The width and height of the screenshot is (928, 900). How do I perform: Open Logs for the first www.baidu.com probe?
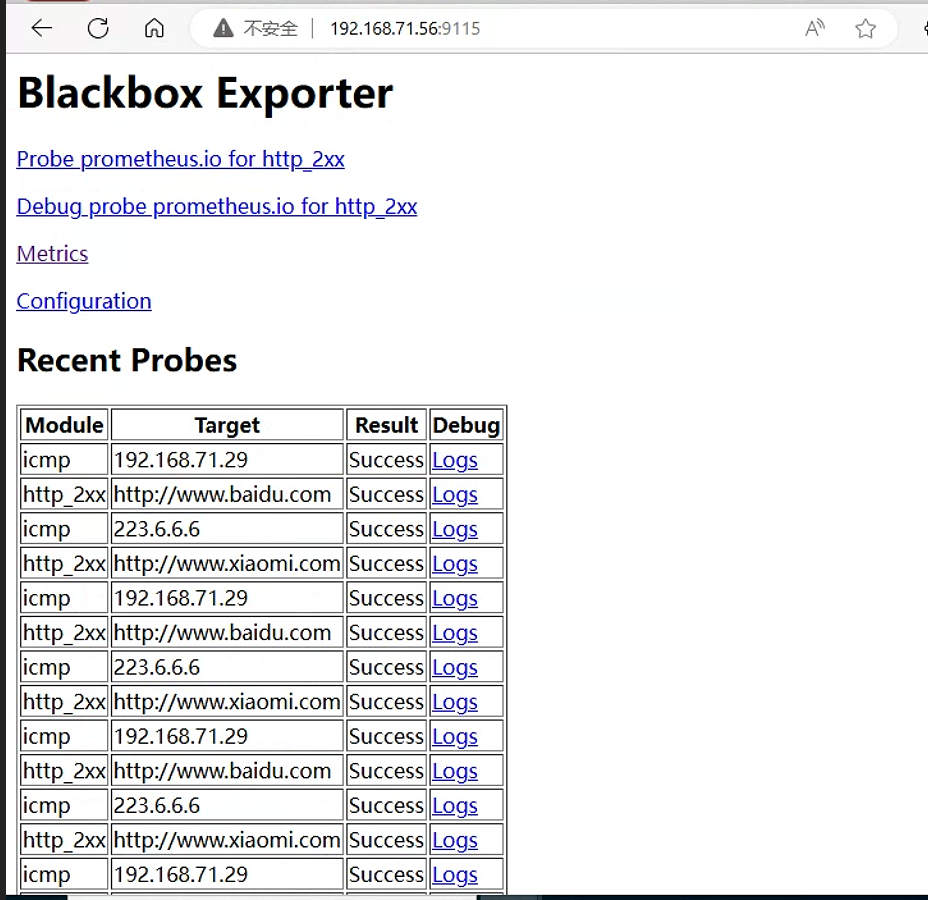tap(455, 495)
